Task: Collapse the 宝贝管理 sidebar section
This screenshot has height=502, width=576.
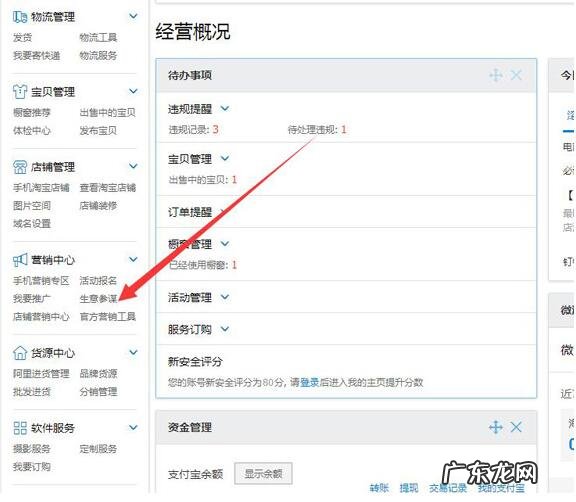Action: coord(133,91)
